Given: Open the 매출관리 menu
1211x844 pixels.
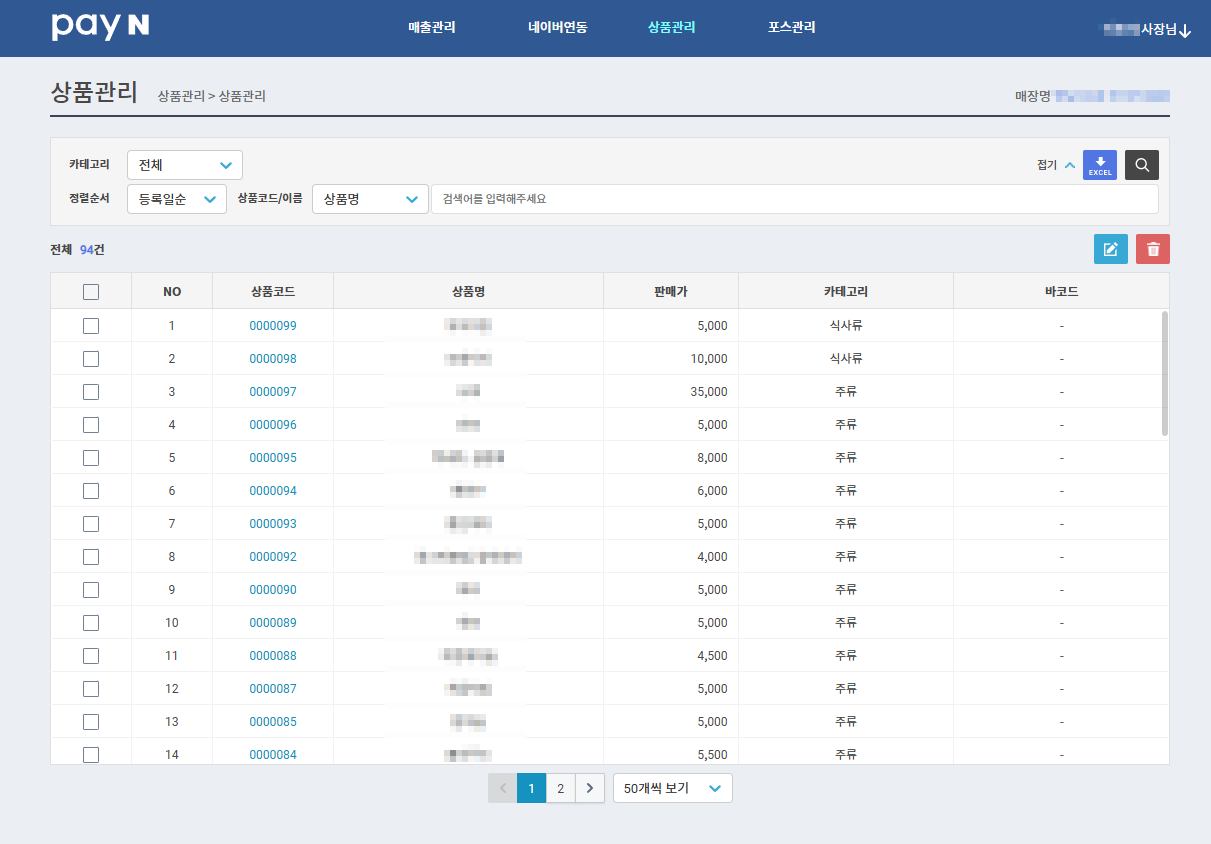Looking at the screenshot, I should pos(432,28).
